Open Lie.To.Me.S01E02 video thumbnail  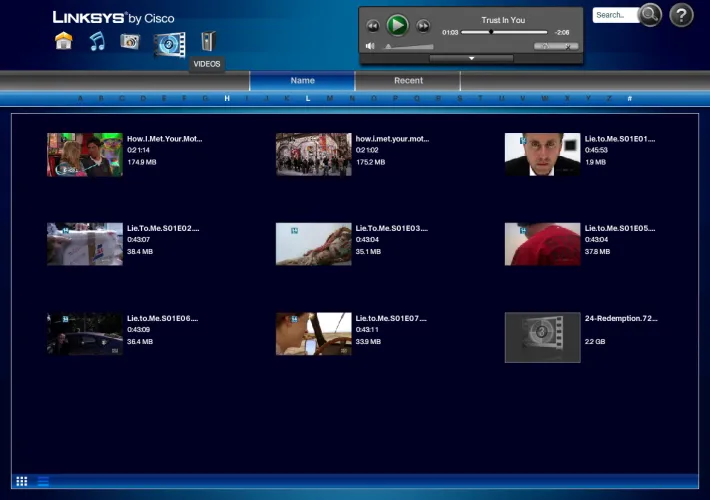coord(85,244)
